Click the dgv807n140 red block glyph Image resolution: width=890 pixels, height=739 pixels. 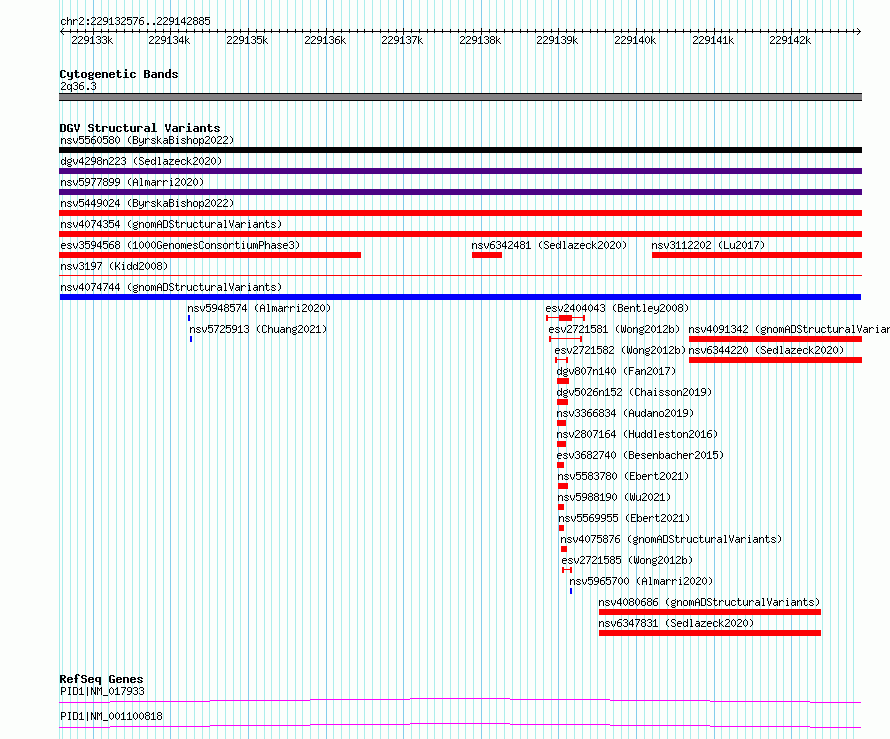(562, 381)
